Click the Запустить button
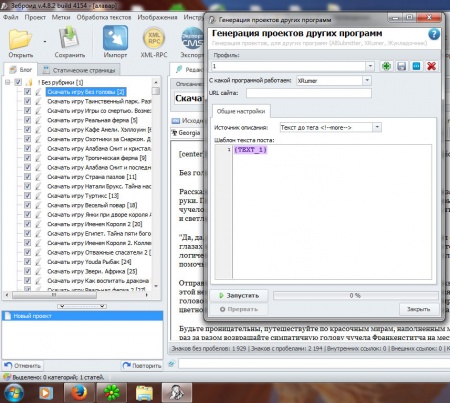The width and height of the screenshot is (450, 403). pos(239,296)
